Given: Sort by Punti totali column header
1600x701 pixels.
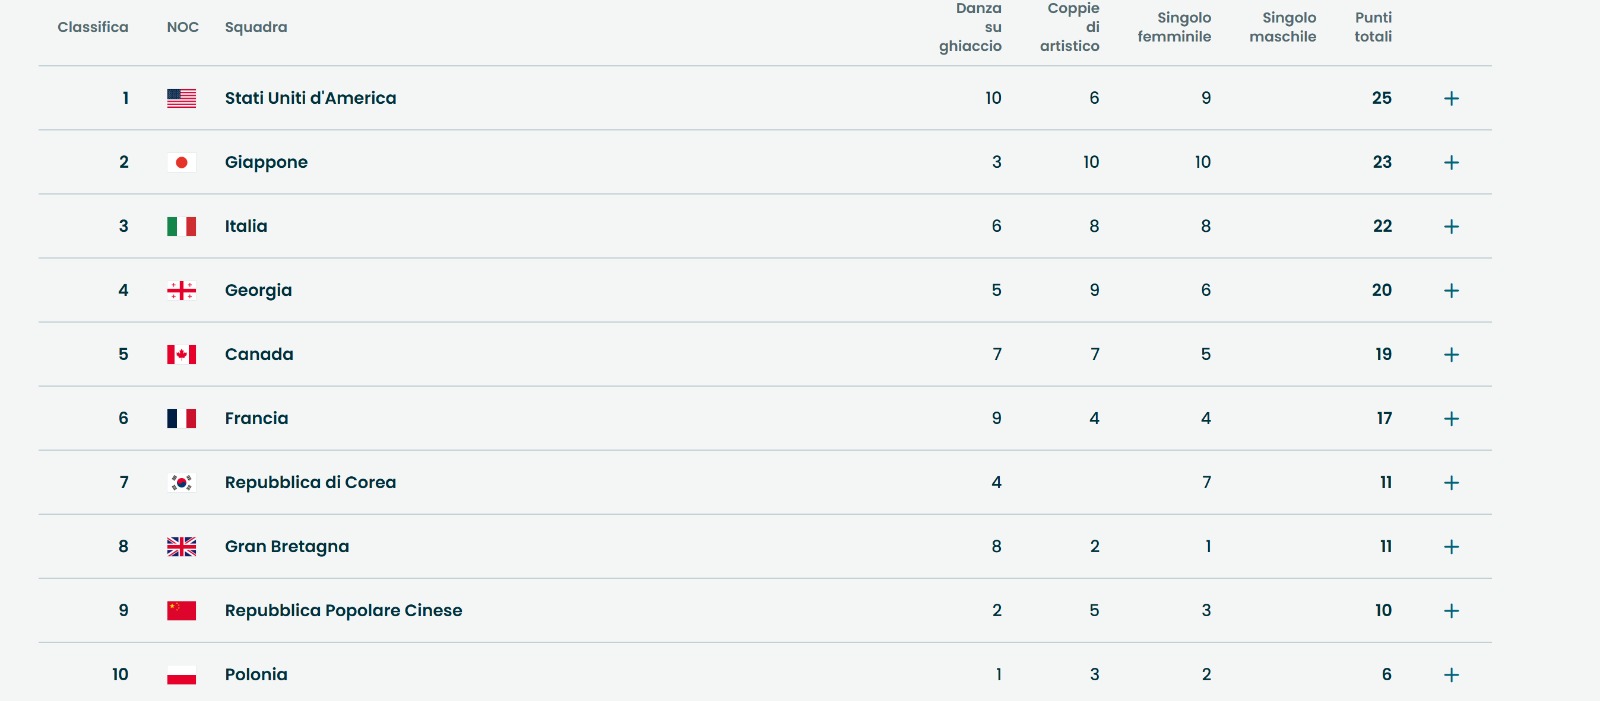Looking at the screenshot, I should click(x=1373, y=27).
